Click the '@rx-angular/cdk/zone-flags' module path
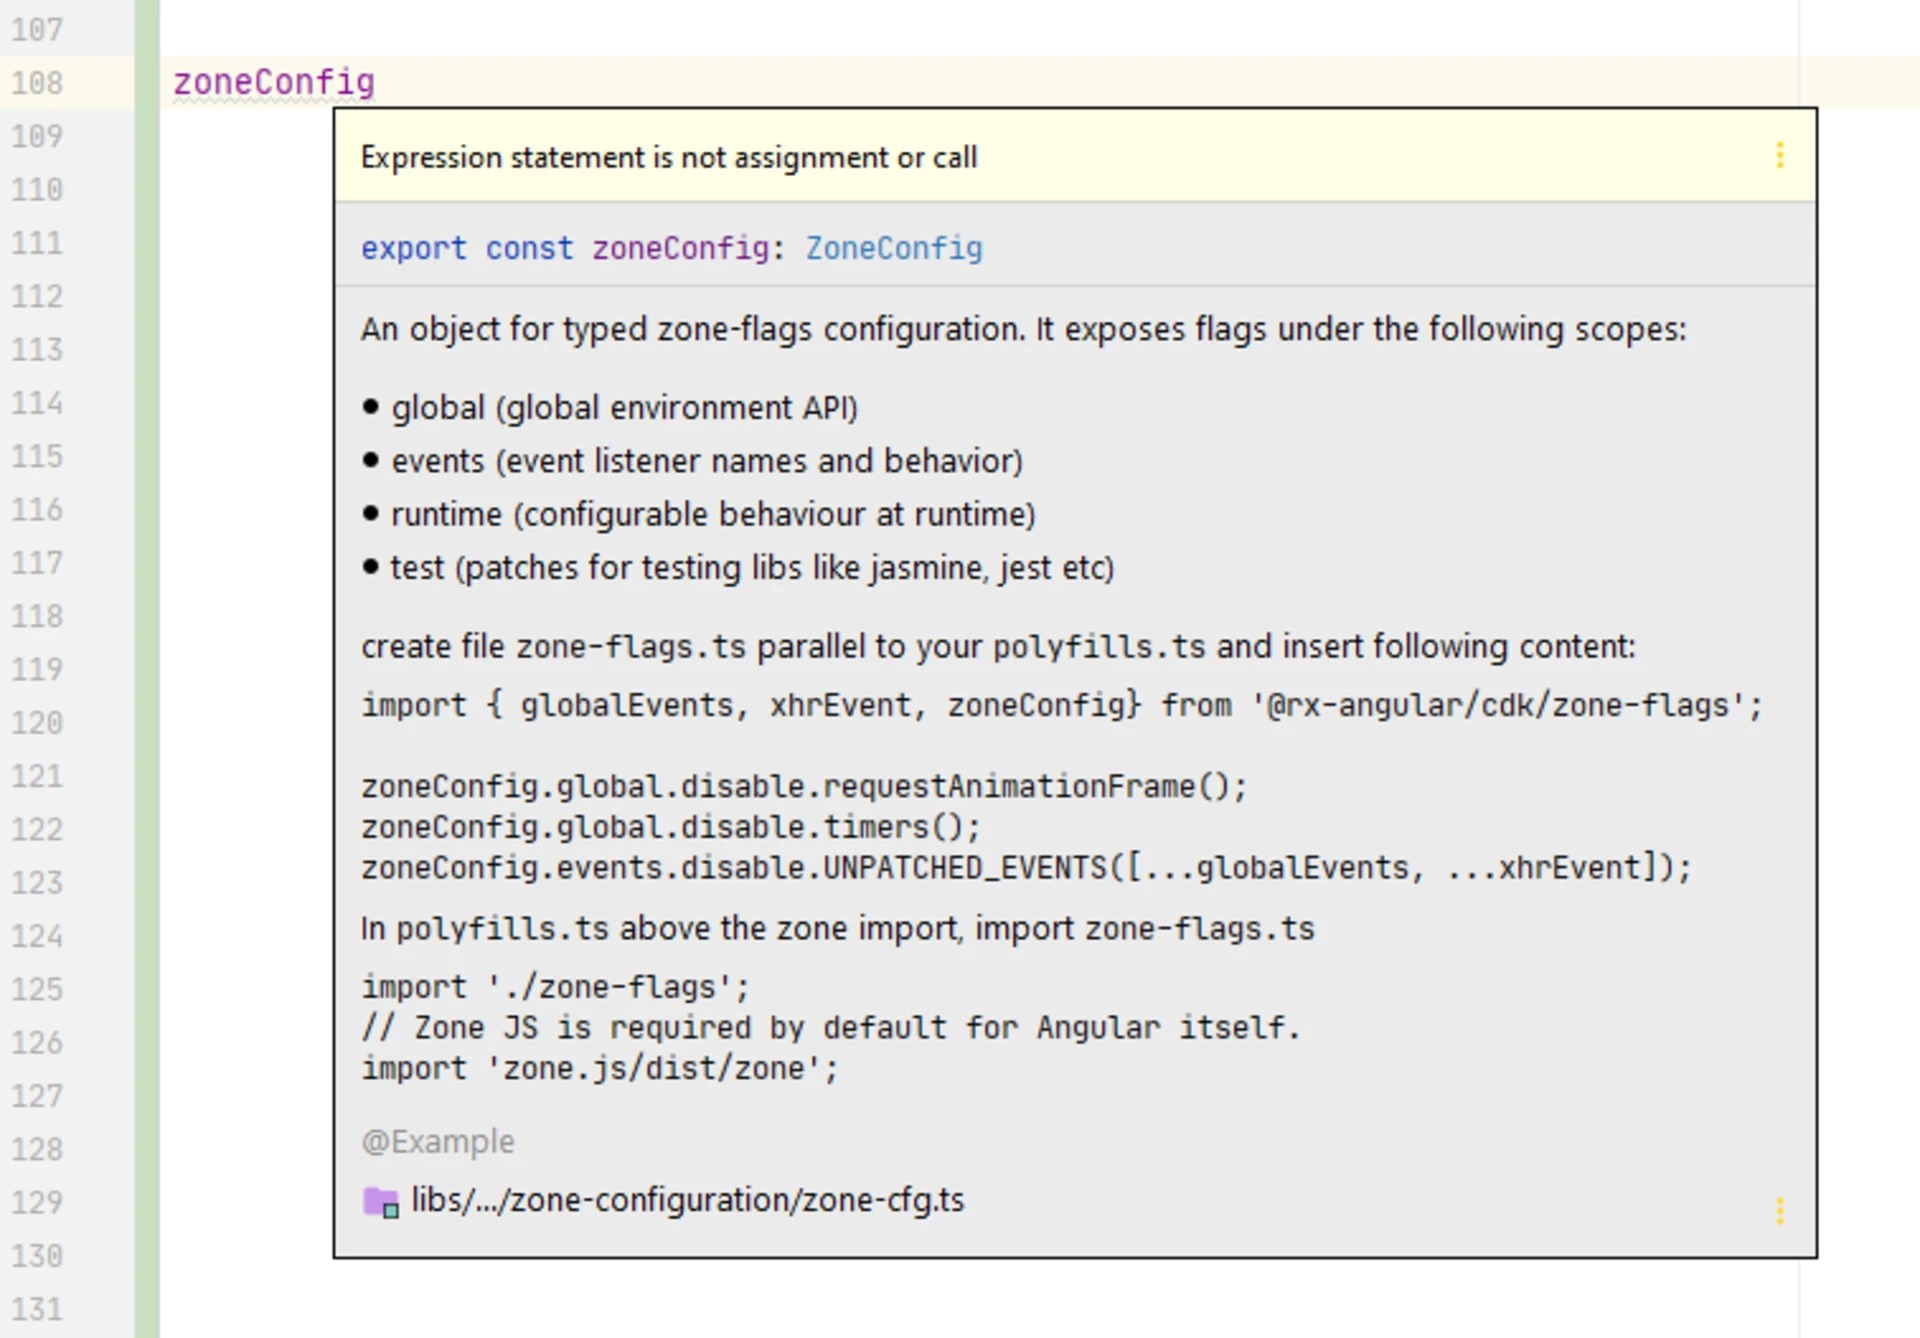The image size is (1920, 1338). click(x=1508, y=705)
